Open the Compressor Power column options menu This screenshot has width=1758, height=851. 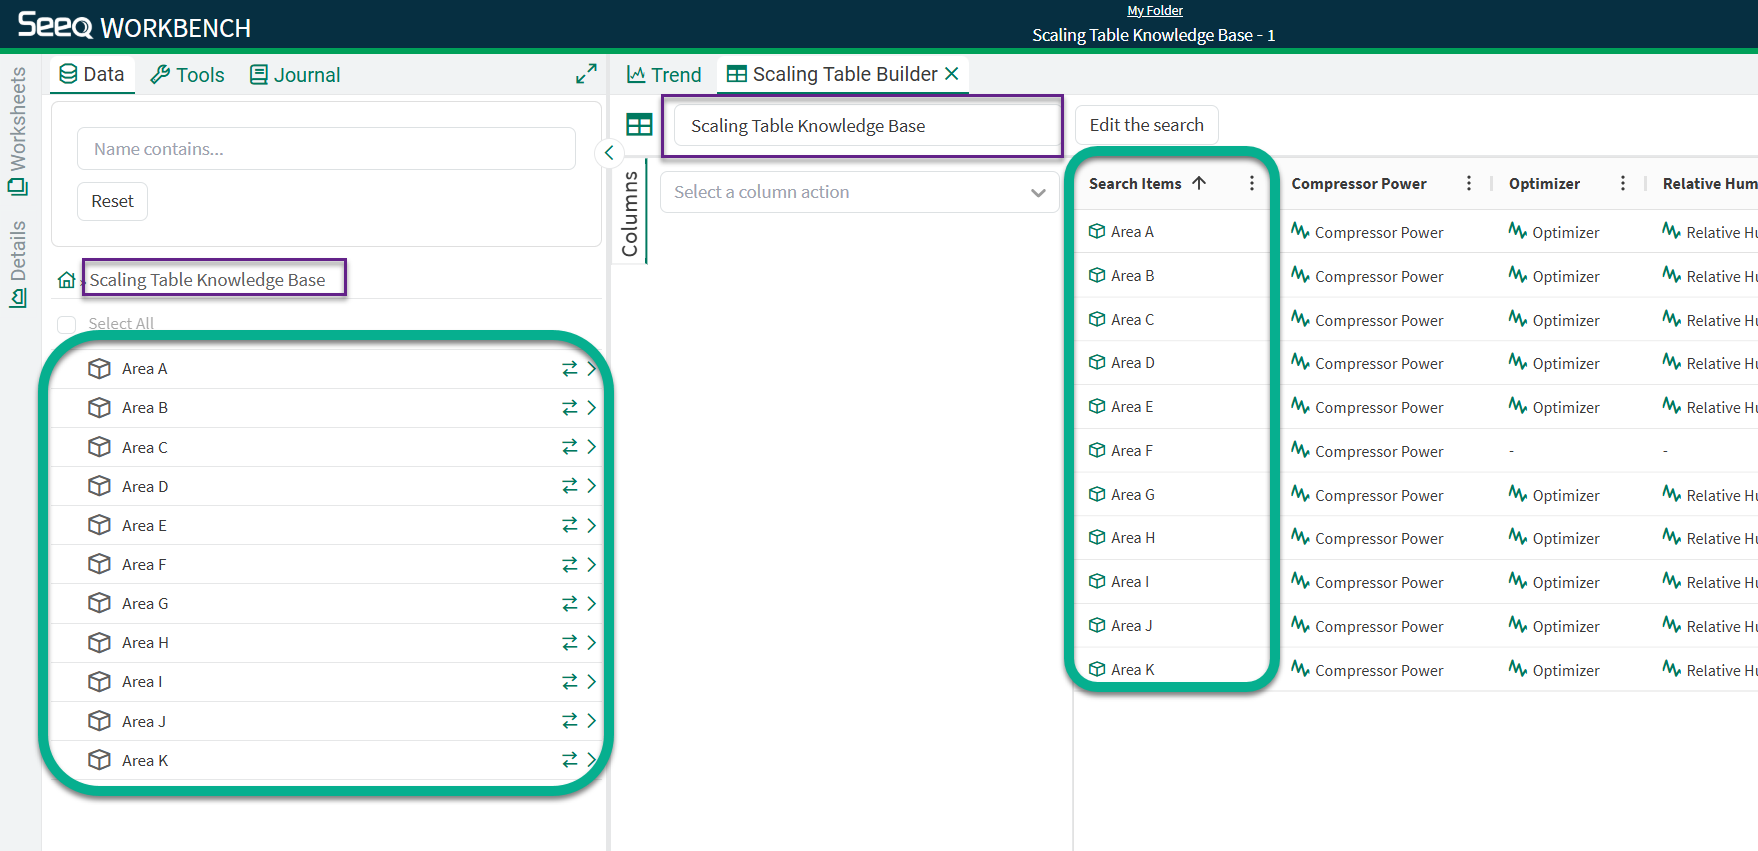(x=1468, y=184)
